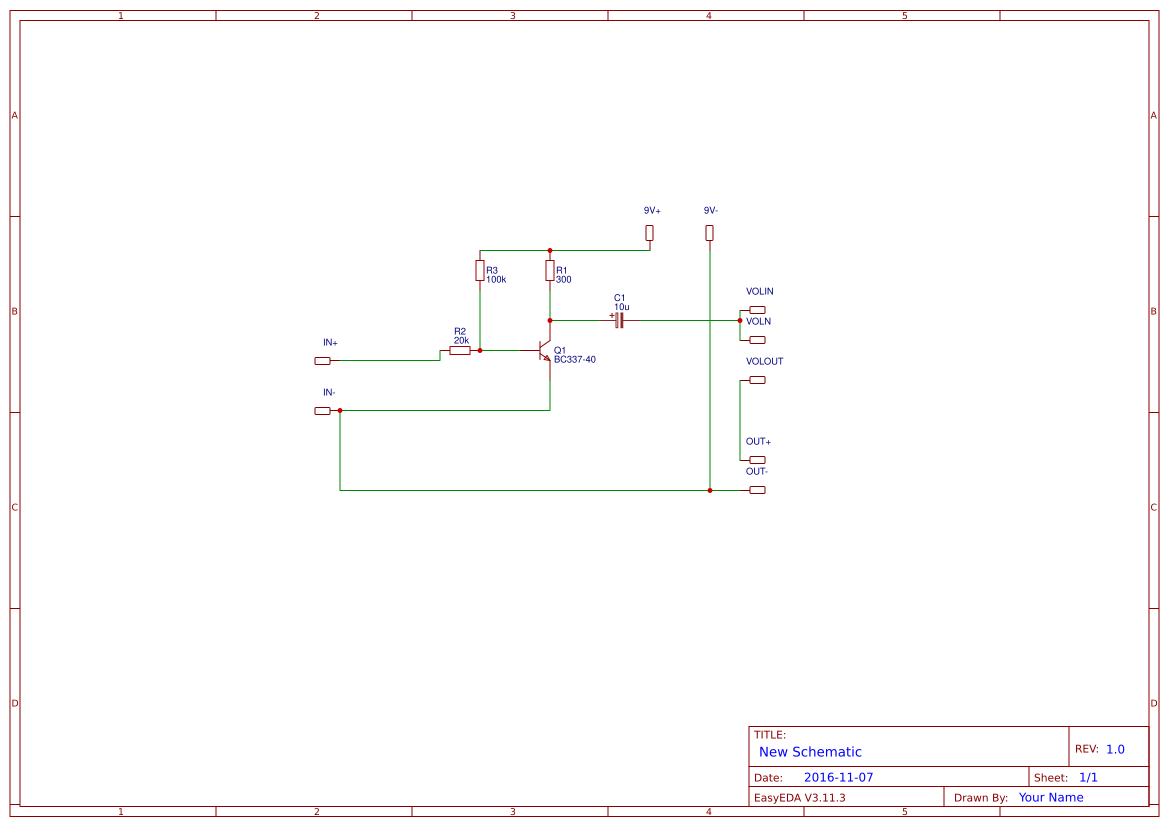Select the R2 20k resistor symbol

461,350
